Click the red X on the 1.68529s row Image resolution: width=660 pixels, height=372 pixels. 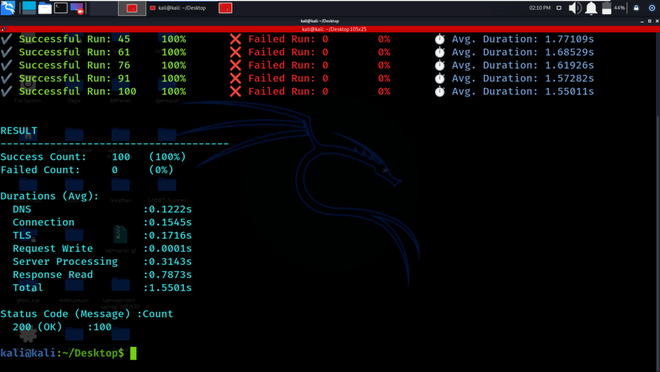(236, 52)
